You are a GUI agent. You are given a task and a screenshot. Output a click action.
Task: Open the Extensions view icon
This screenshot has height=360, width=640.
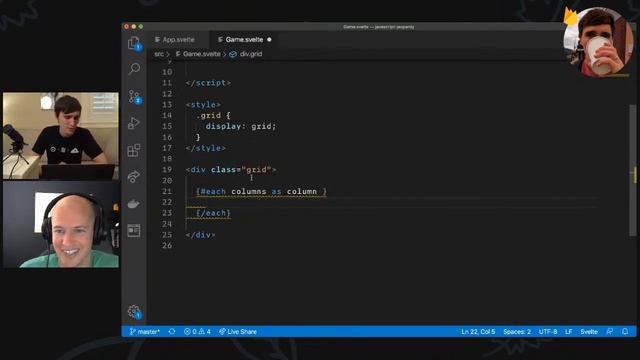point(134,150)
